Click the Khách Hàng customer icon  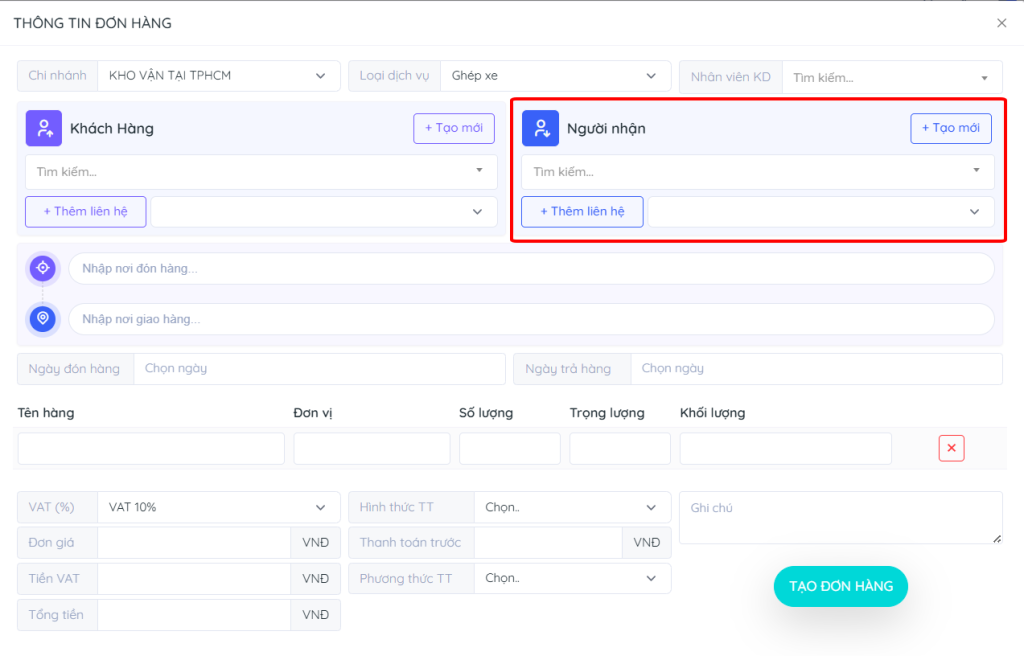coord(44,128)
